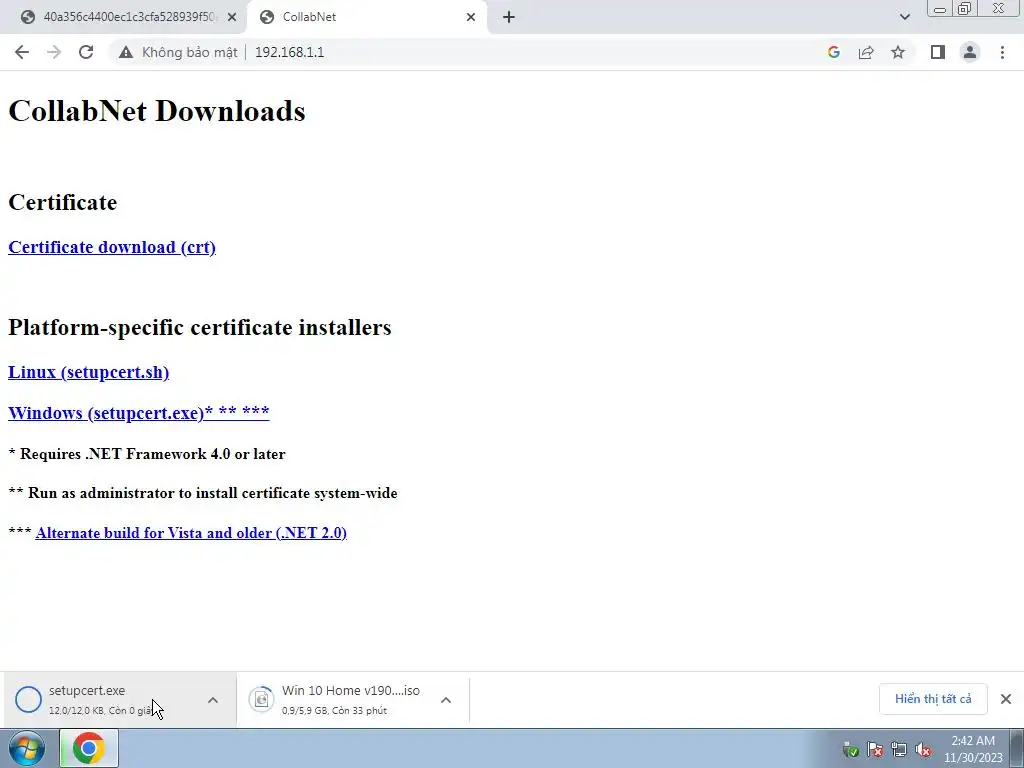Click the iso file download progress icon

click(x=261, y=699)
